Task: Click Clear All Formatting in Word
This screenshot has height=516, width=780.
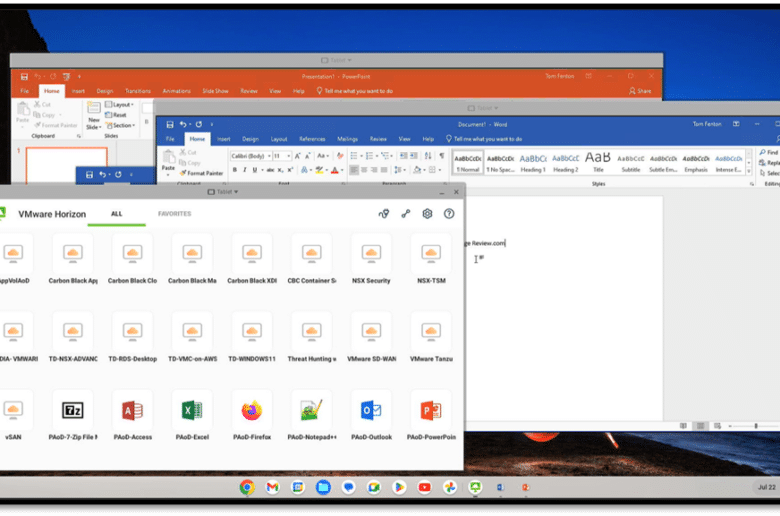Action: (x=340, y=156)
